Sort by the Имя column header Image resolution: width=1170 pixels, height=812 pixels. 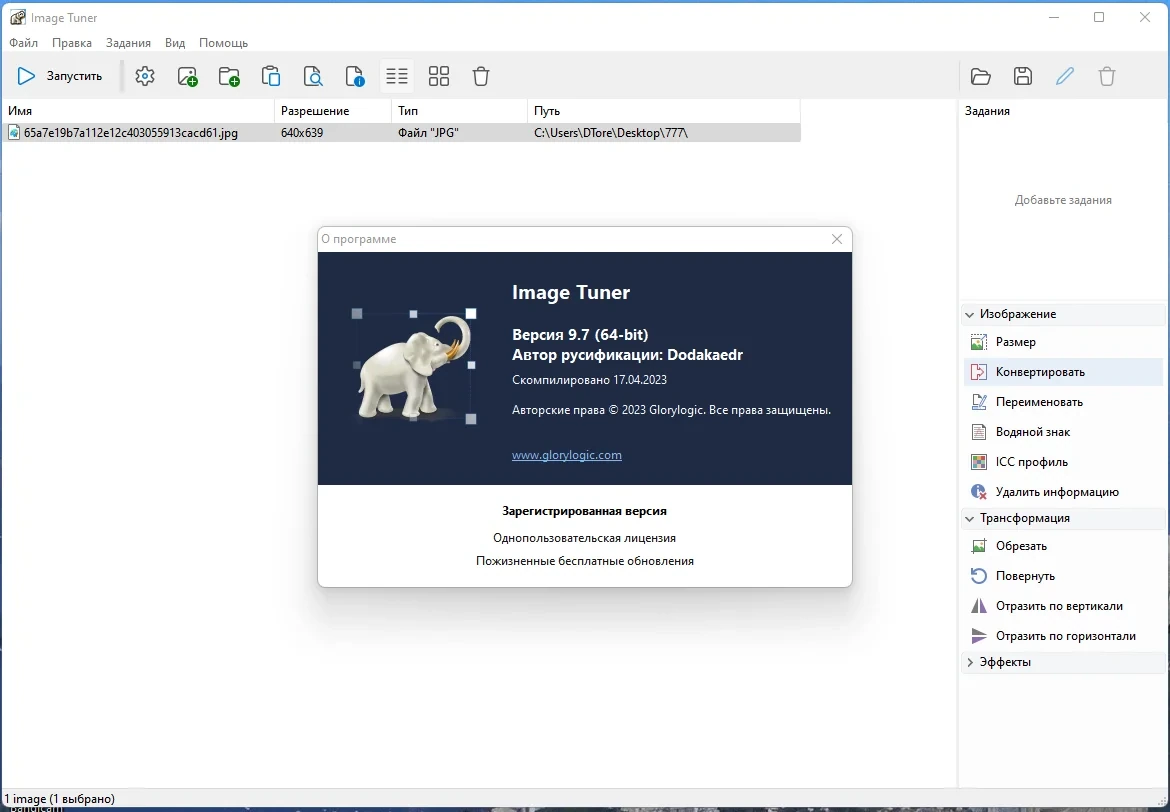click(x=138, y=111)
